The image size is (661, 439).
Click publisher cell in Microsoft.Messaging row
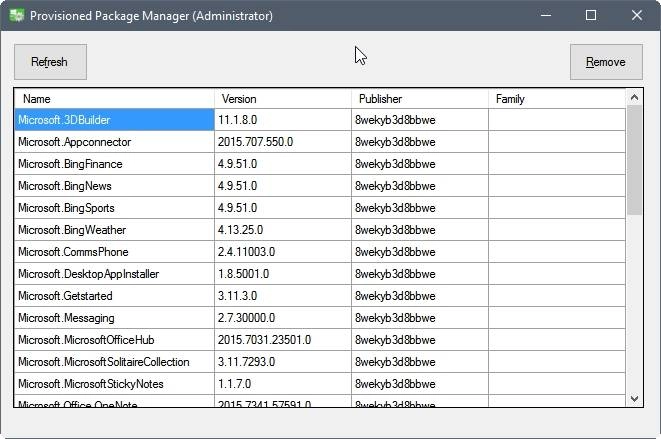420,318
